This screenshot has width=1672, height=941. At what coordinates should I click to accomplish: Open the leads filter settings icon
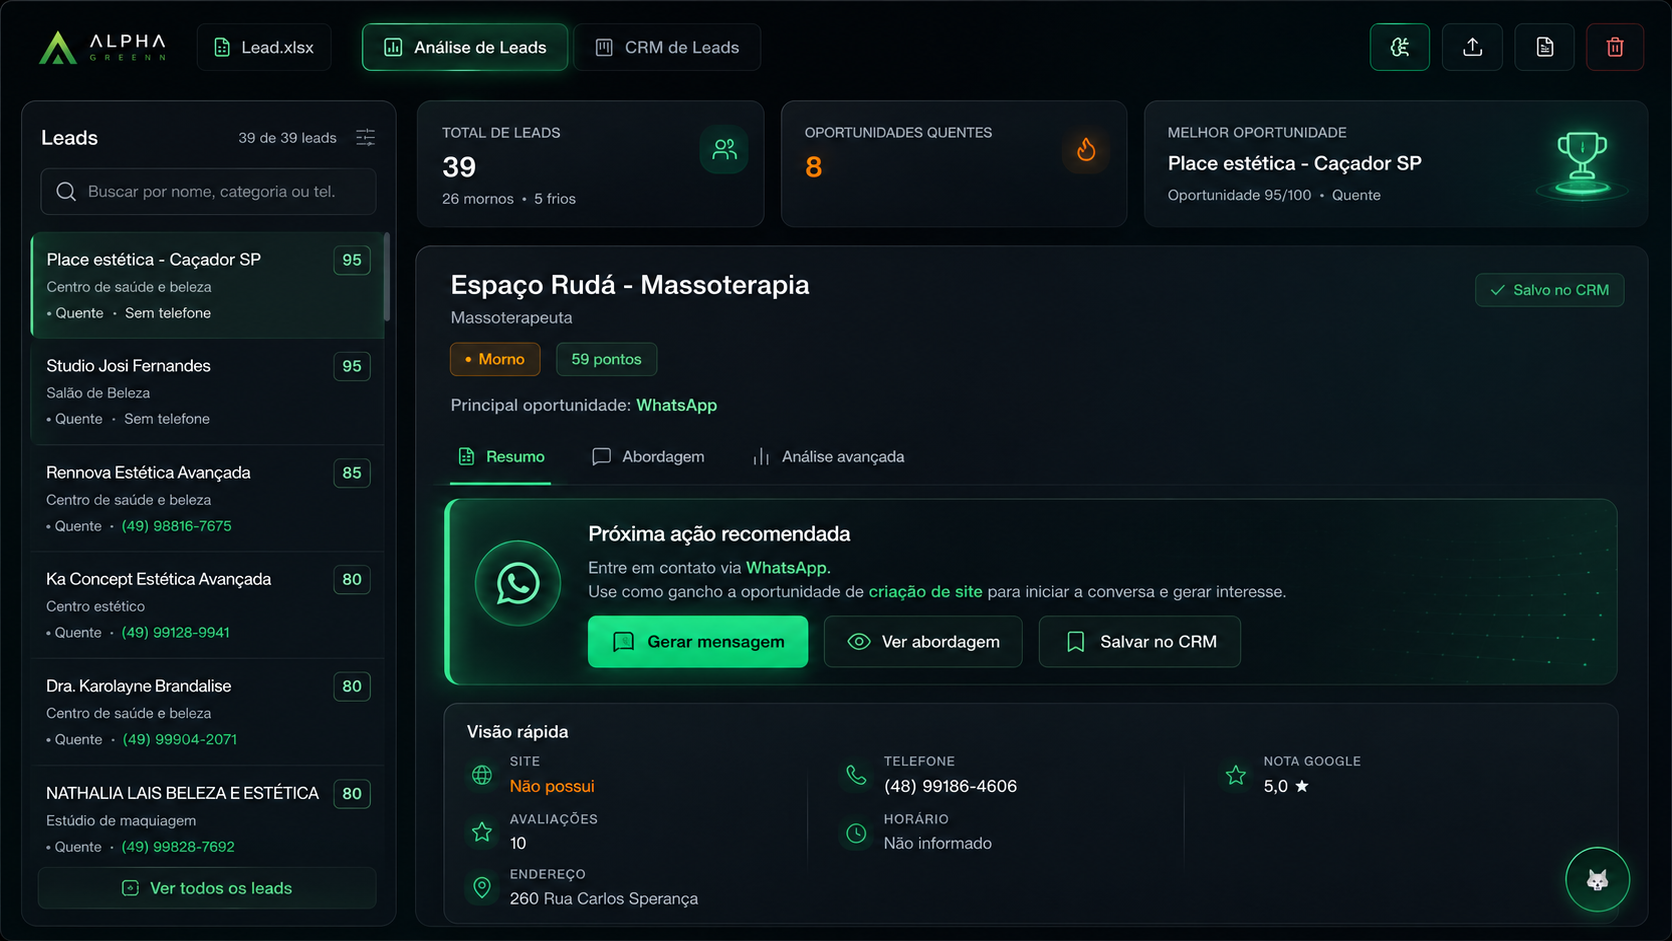[x=366, y=138]
